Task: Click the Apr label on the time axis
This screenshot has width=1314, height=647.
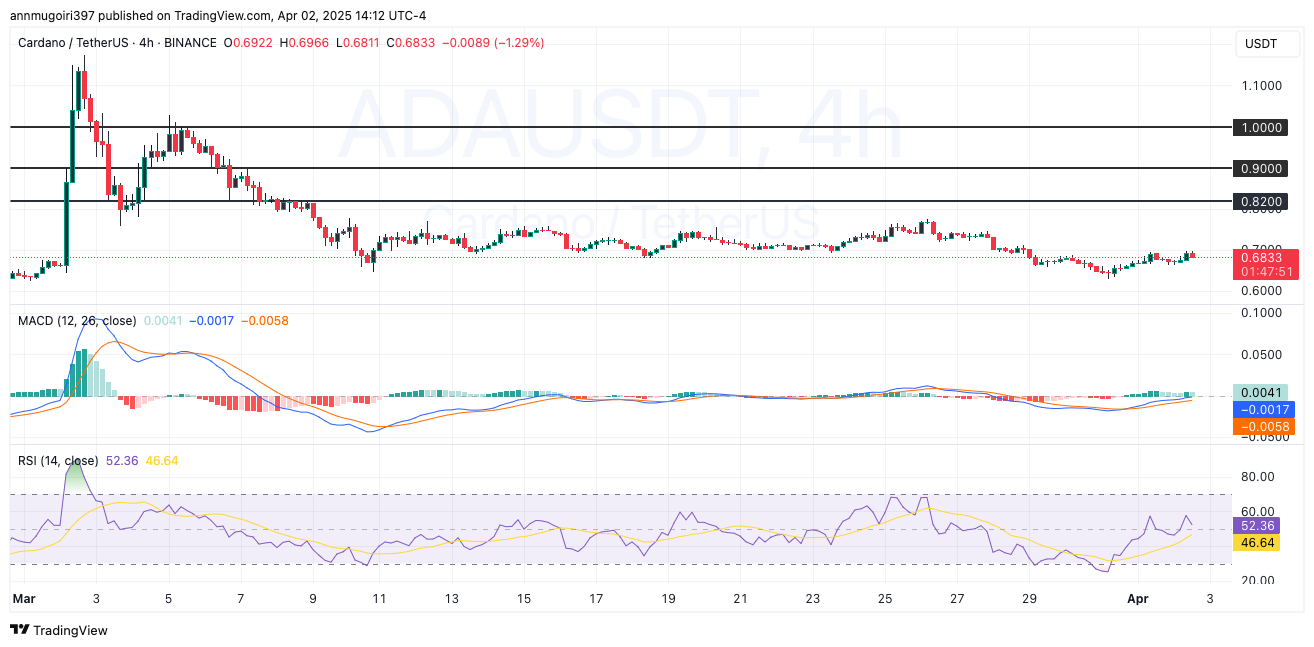Action: 1137,598
